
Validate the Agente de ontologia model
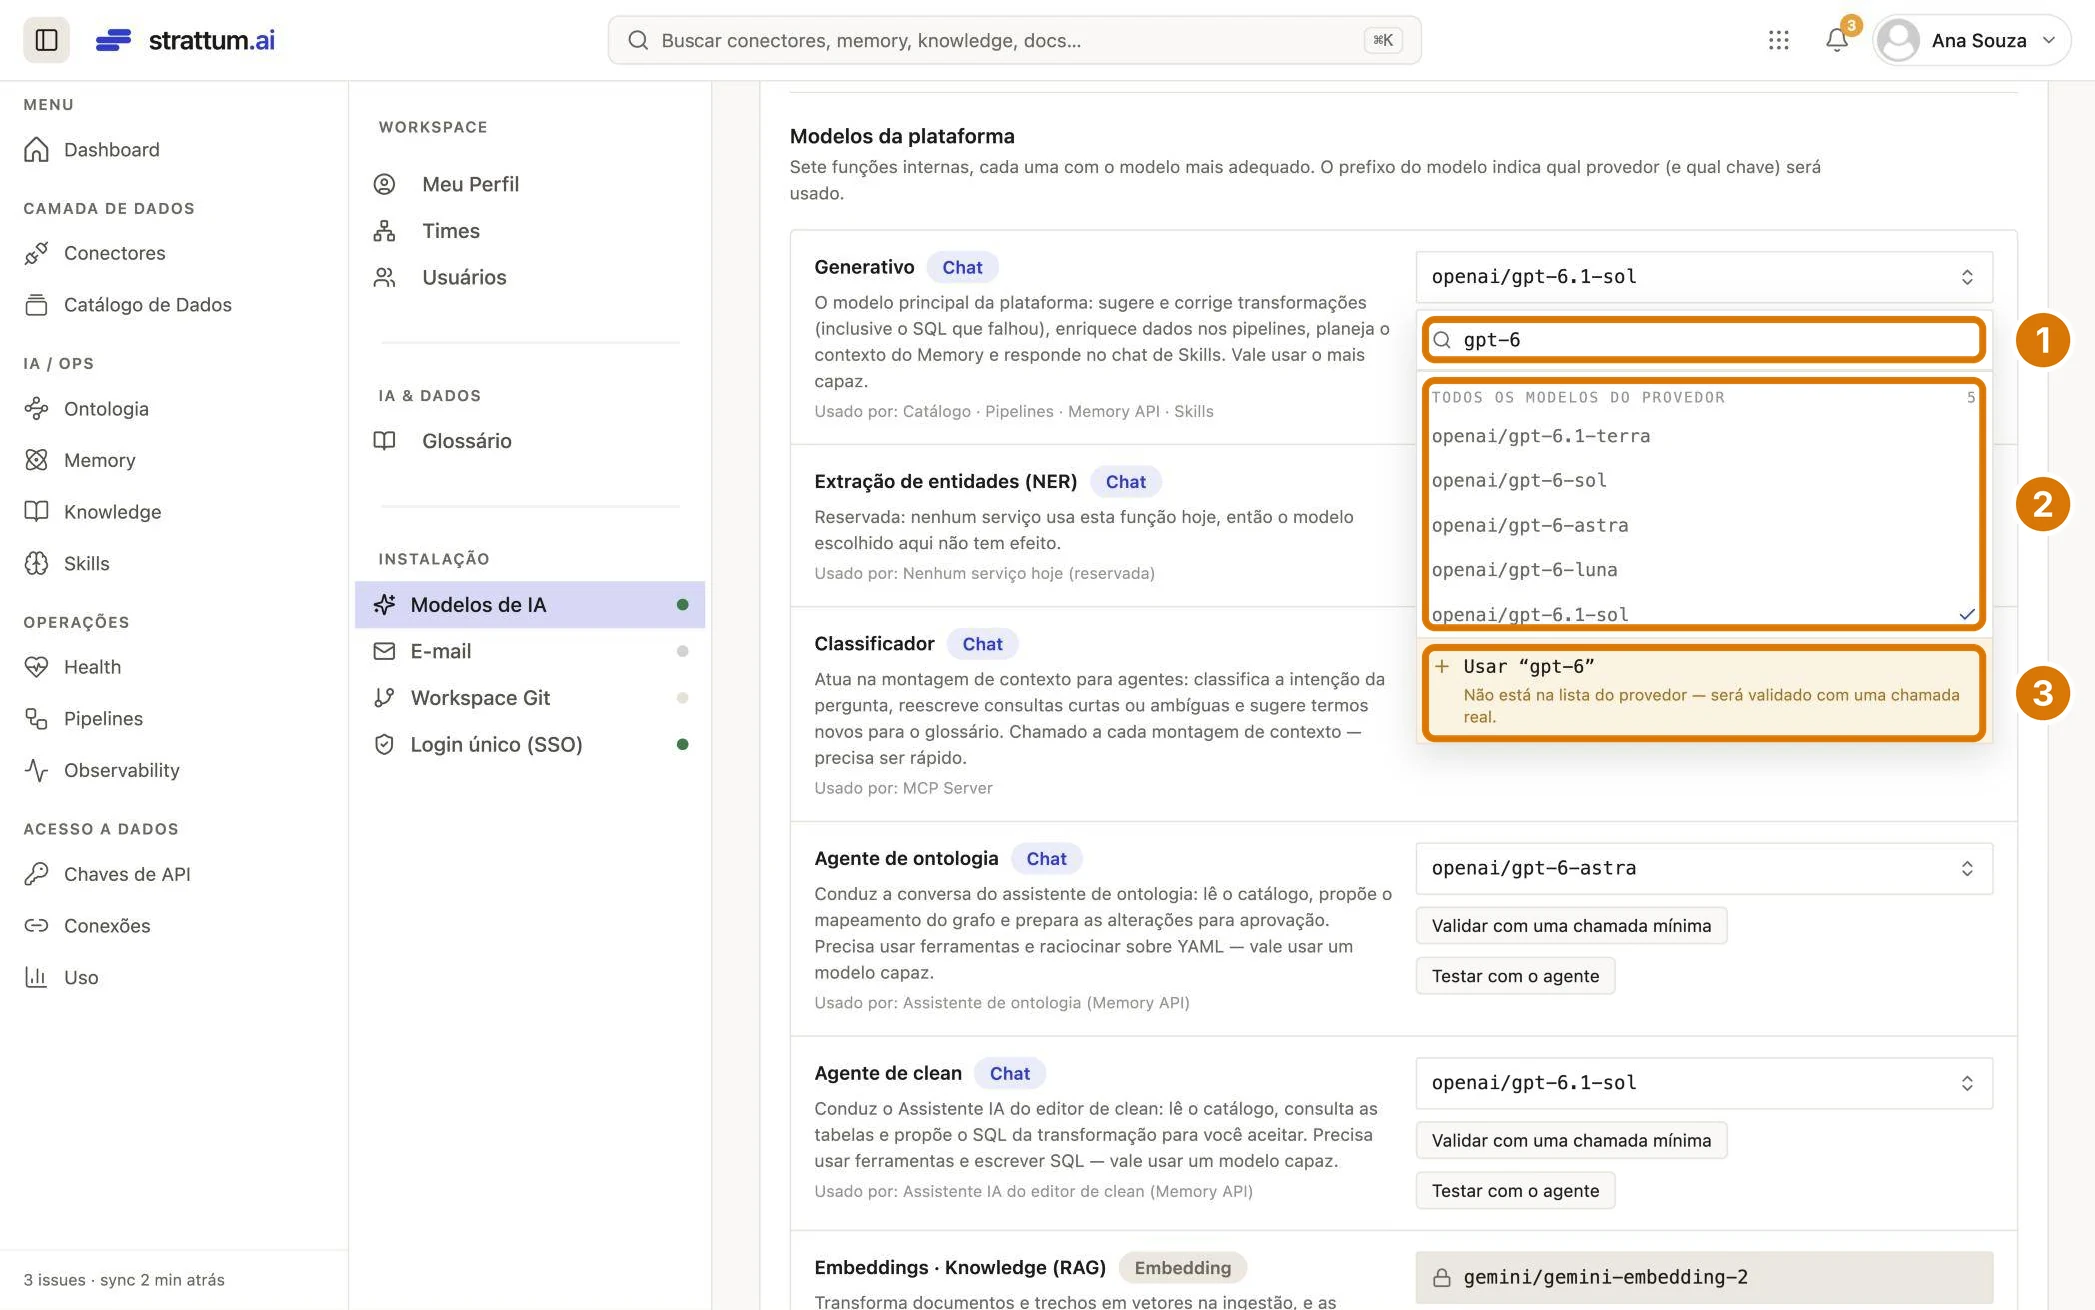click(1571, 925)
